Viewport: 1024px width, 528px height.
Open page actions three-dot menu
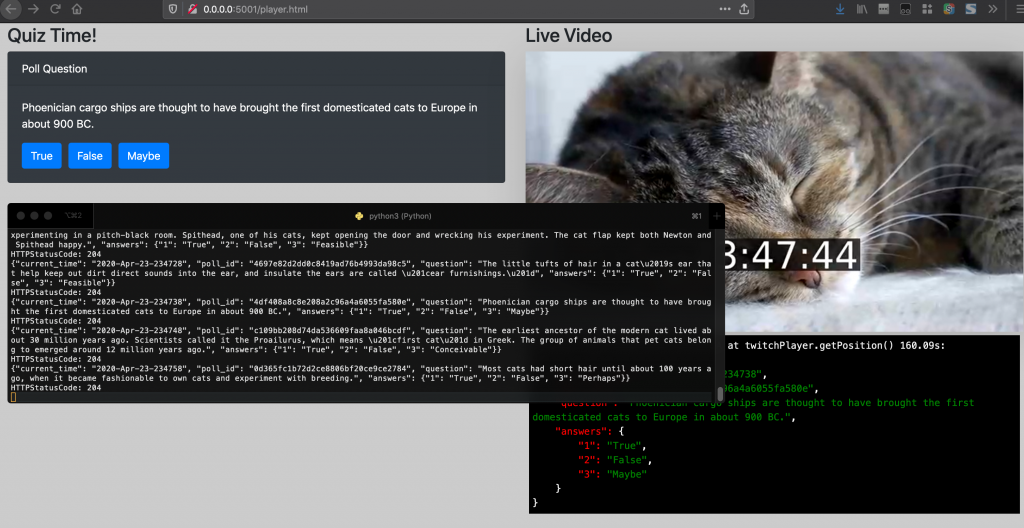pyautogui.click(x=725, y=9)
